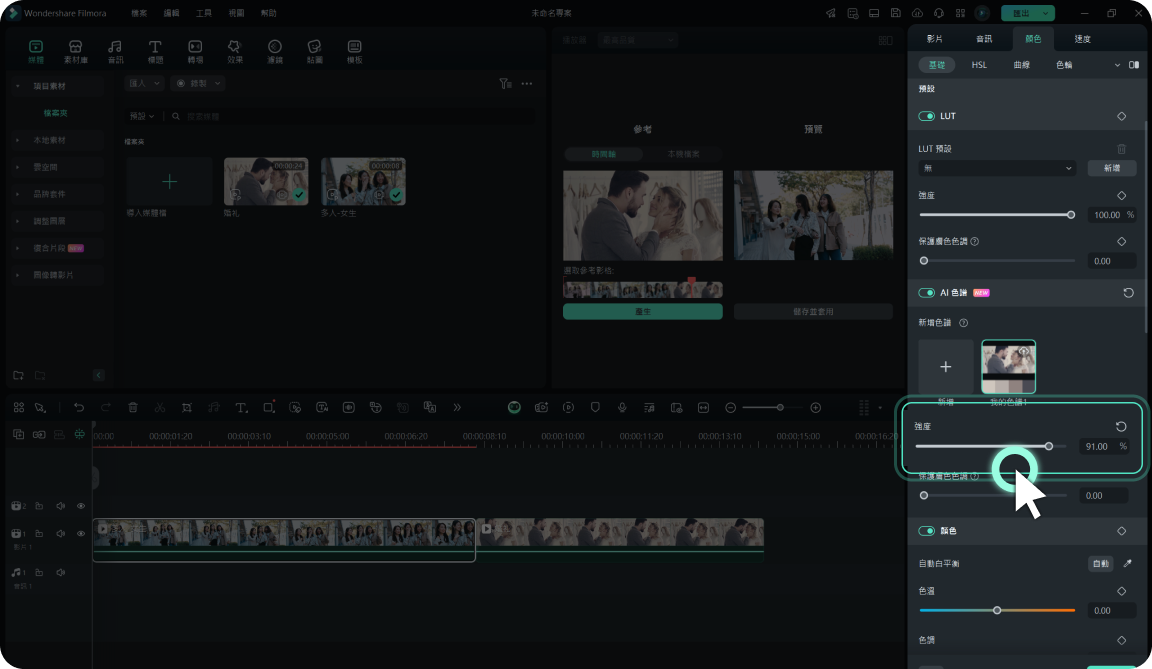Click the 新增 button beside LUT preset
Image resolution: width=1152 pixels, height=669 pixels.
click(1112, 168)
